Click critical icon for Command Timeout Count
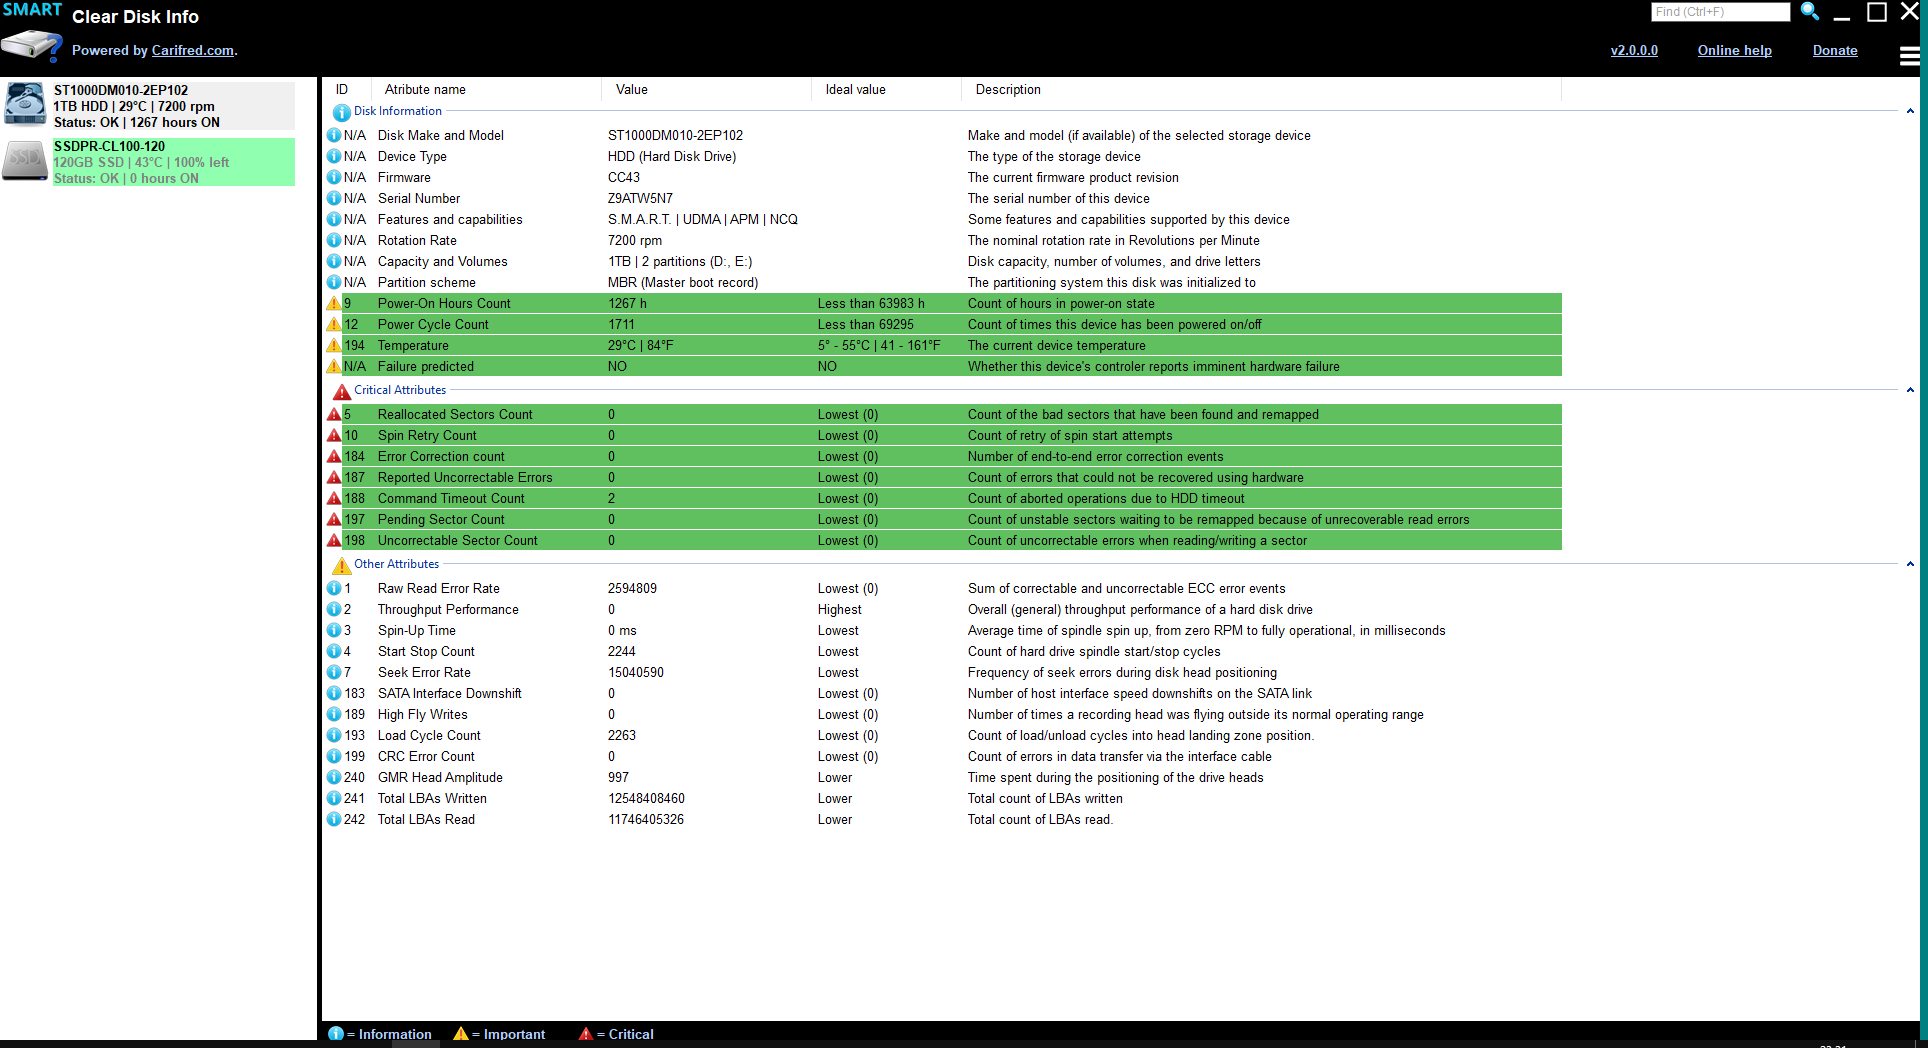 tap(334, 498)
